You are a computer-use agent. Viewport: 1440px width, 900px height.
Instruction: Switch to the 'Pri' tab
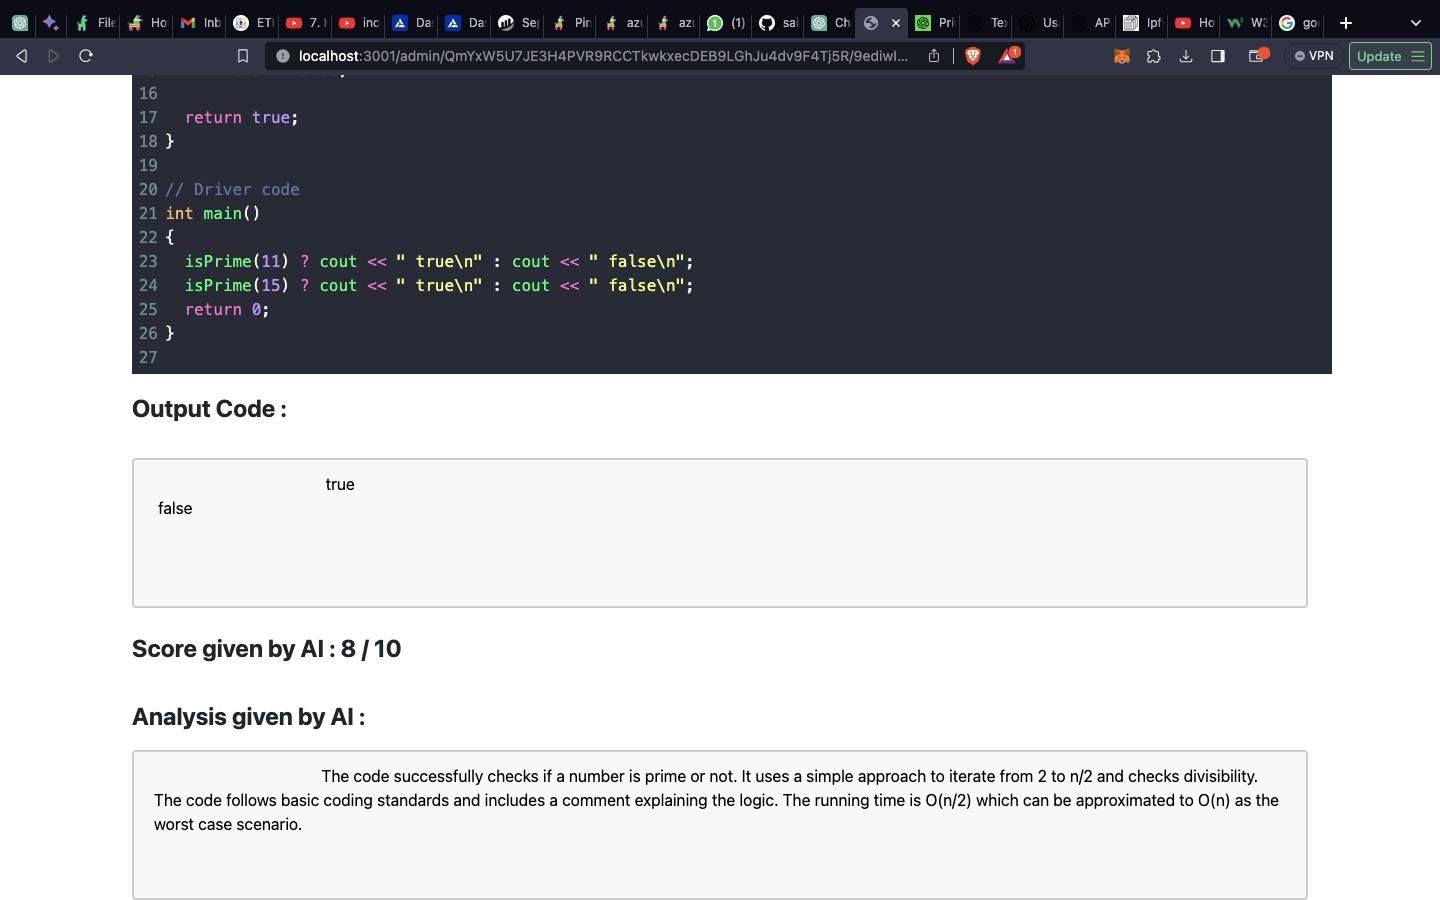pyautogui.click(x=935, y=22)
